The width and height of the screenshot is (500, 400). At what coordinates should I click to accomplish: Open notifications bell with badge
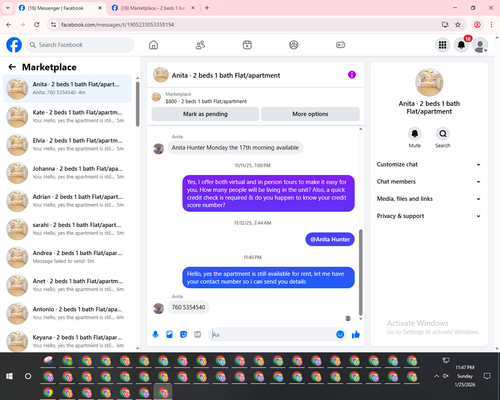tap(461, 45)
